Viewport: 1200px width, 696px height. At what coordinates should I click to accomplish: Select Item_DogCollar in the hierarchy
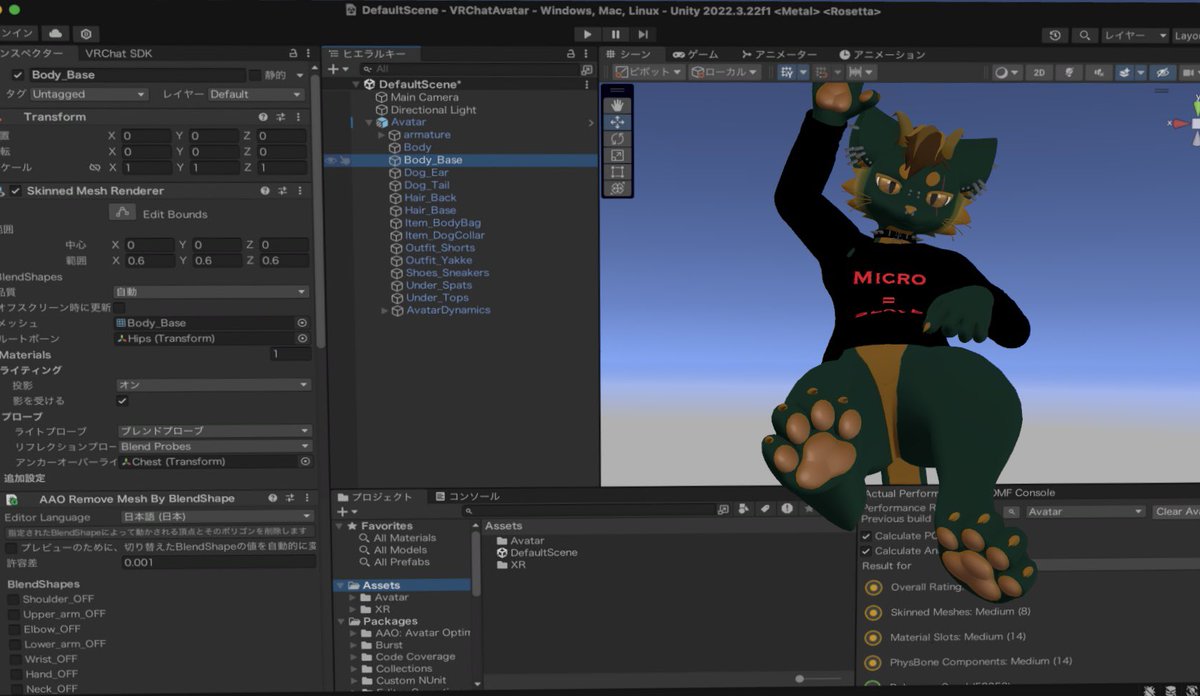pos(444,235)
